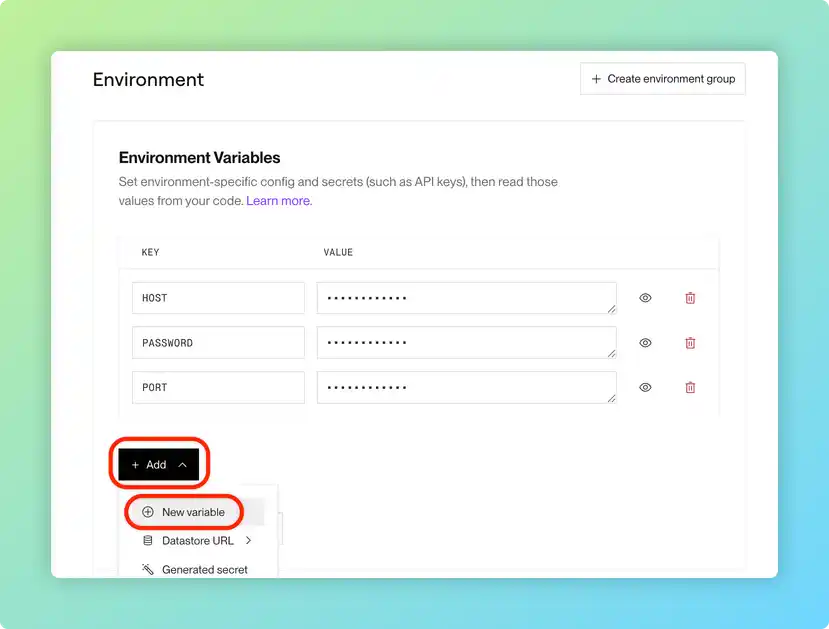Open the Learn more link
829x629 pixels.
(x=278, y=201)
